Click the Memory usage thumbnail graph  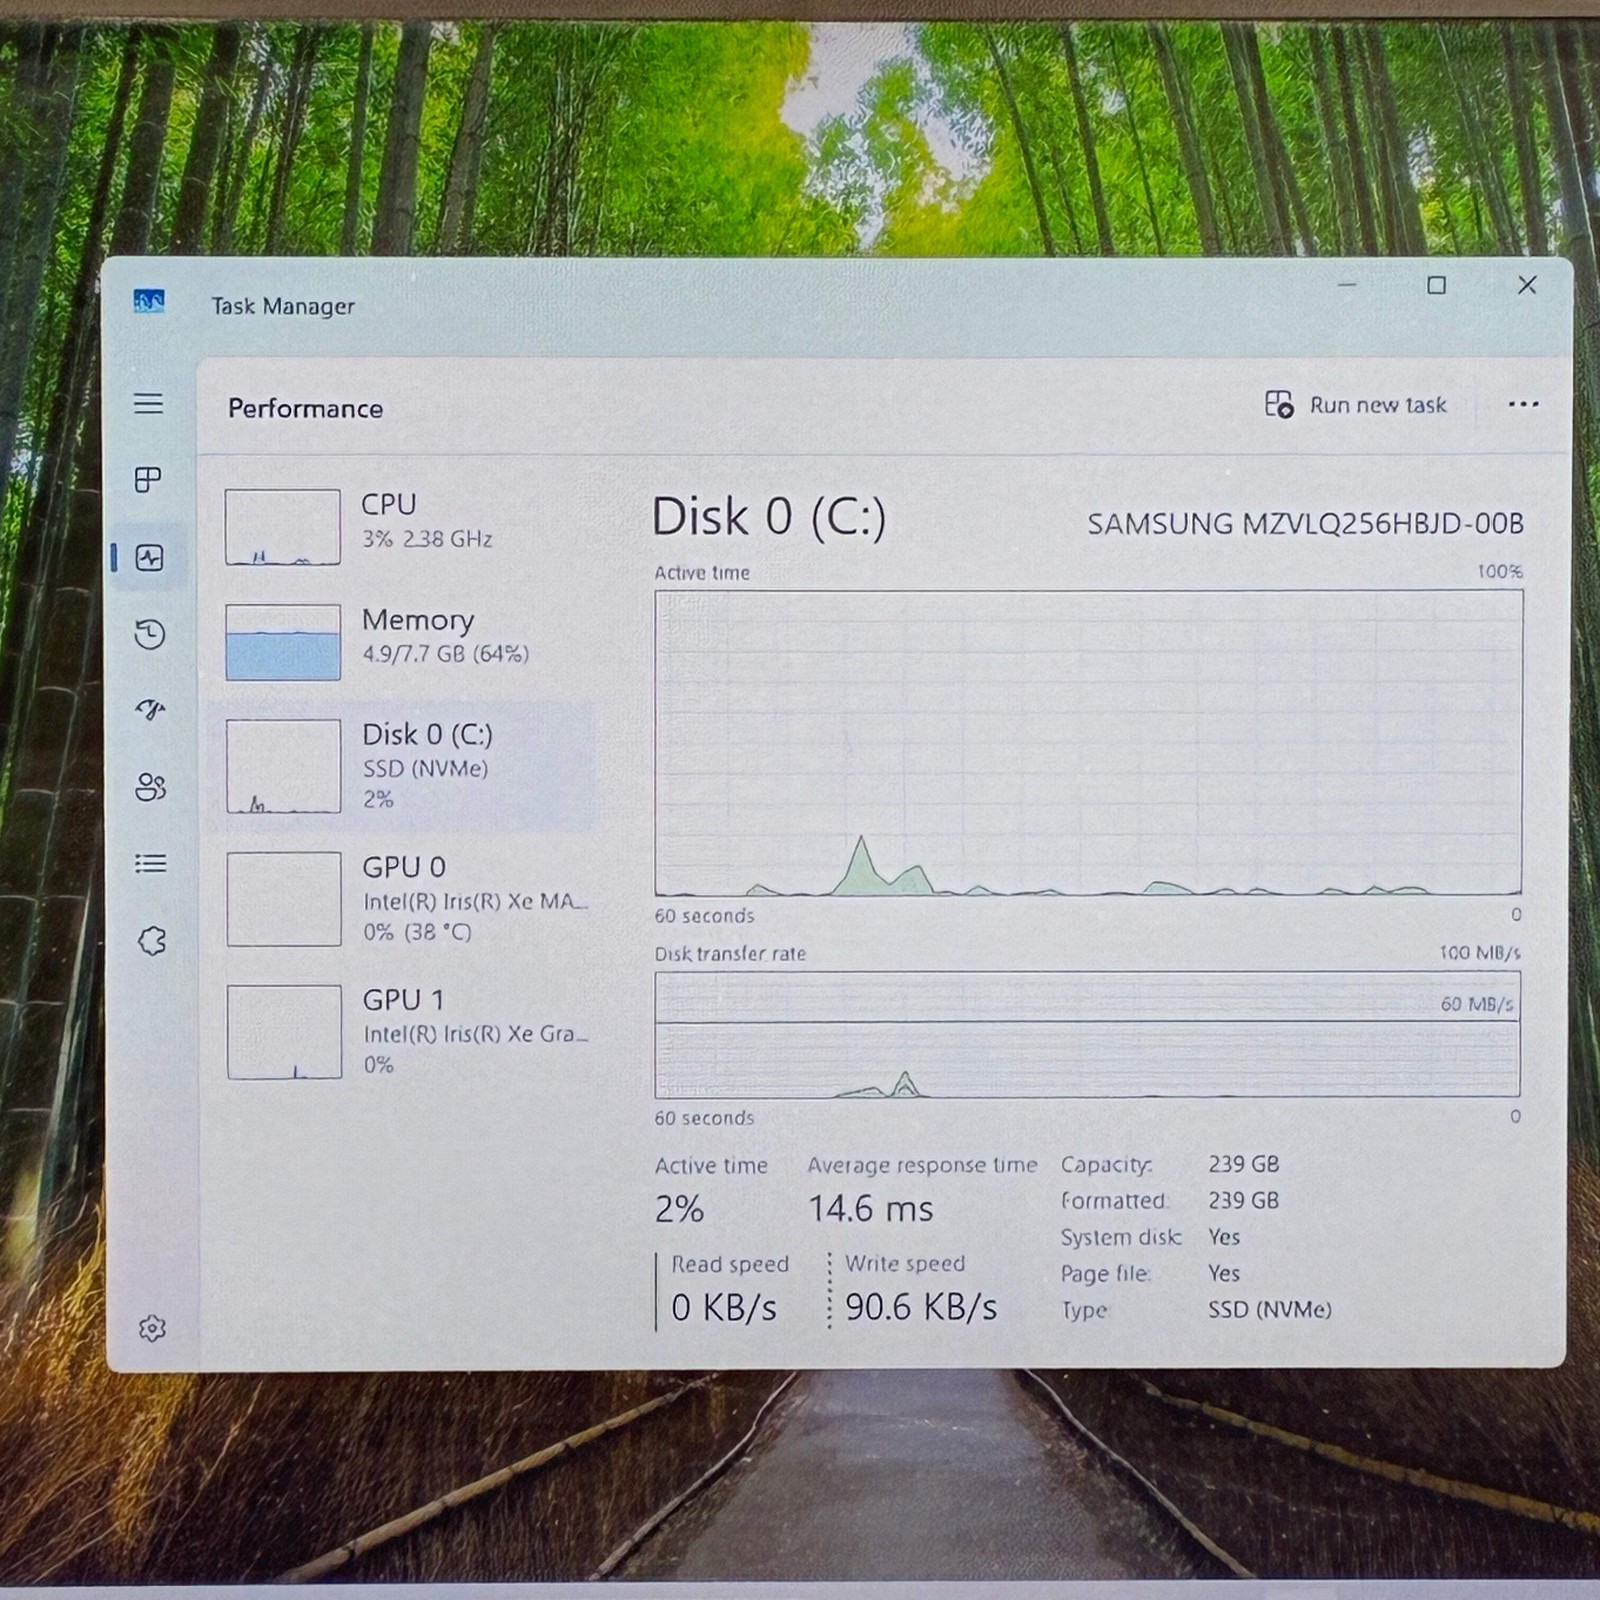tap(283, 642)
